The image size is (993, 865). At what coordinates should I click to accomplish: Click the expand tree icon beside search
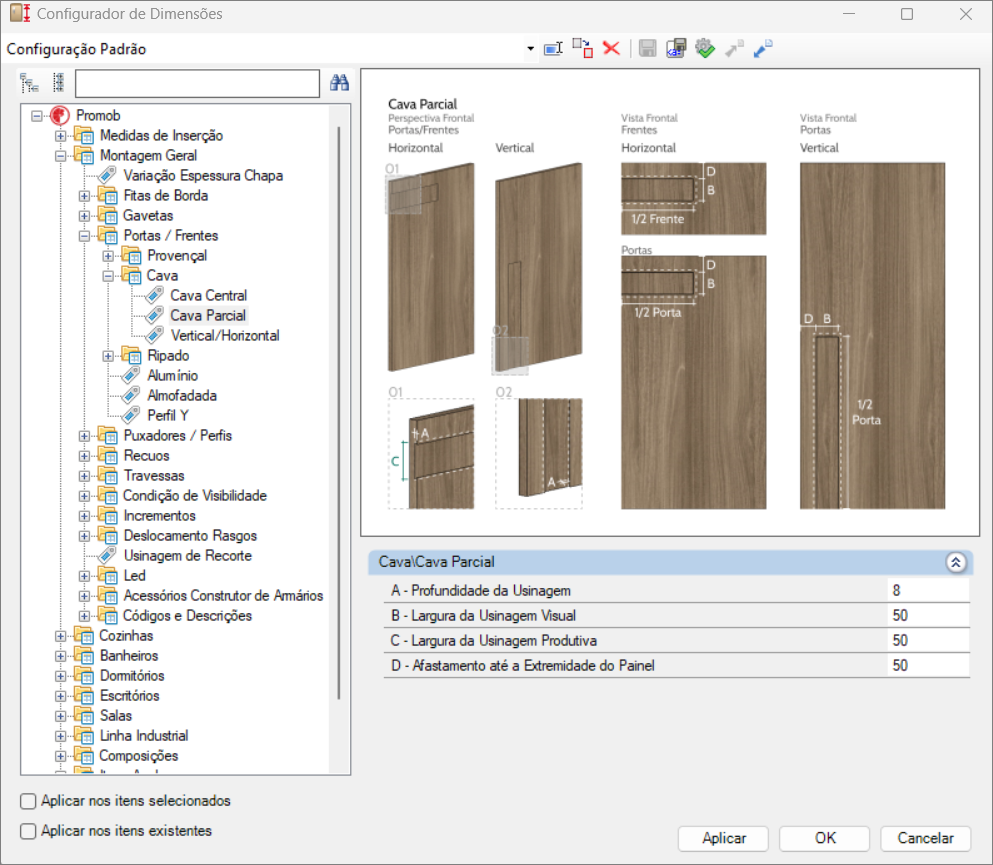click(x=29, y=83)
